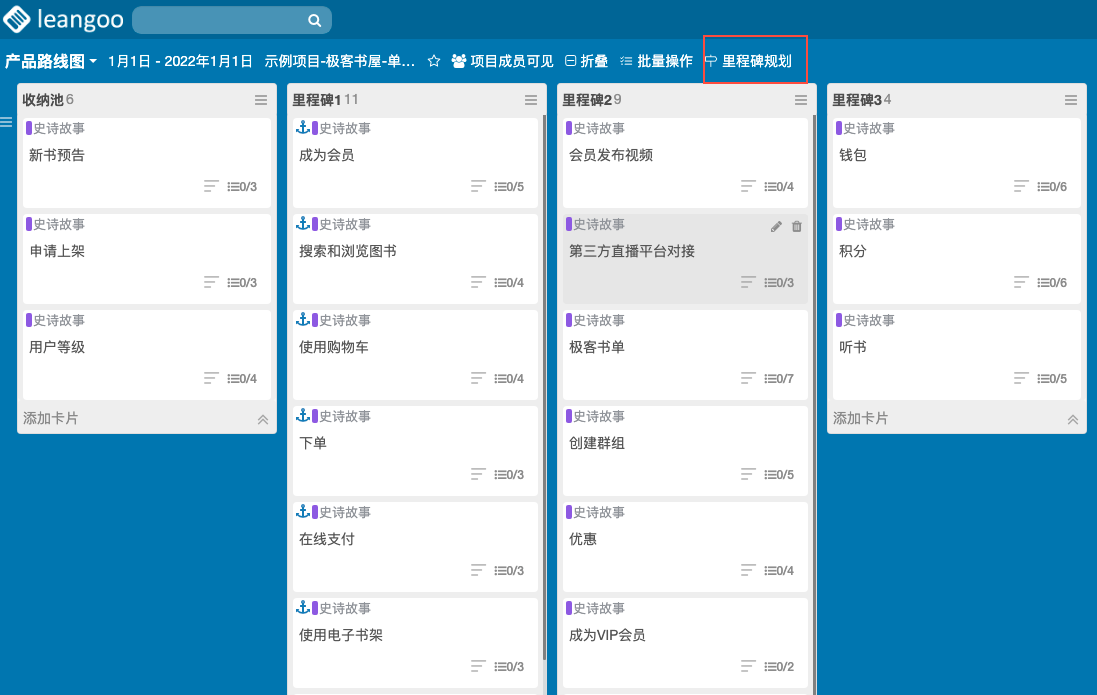
Task: Open the 里程碑1 list menu icon
Action: pyautogui.click(x=531, y=100)
